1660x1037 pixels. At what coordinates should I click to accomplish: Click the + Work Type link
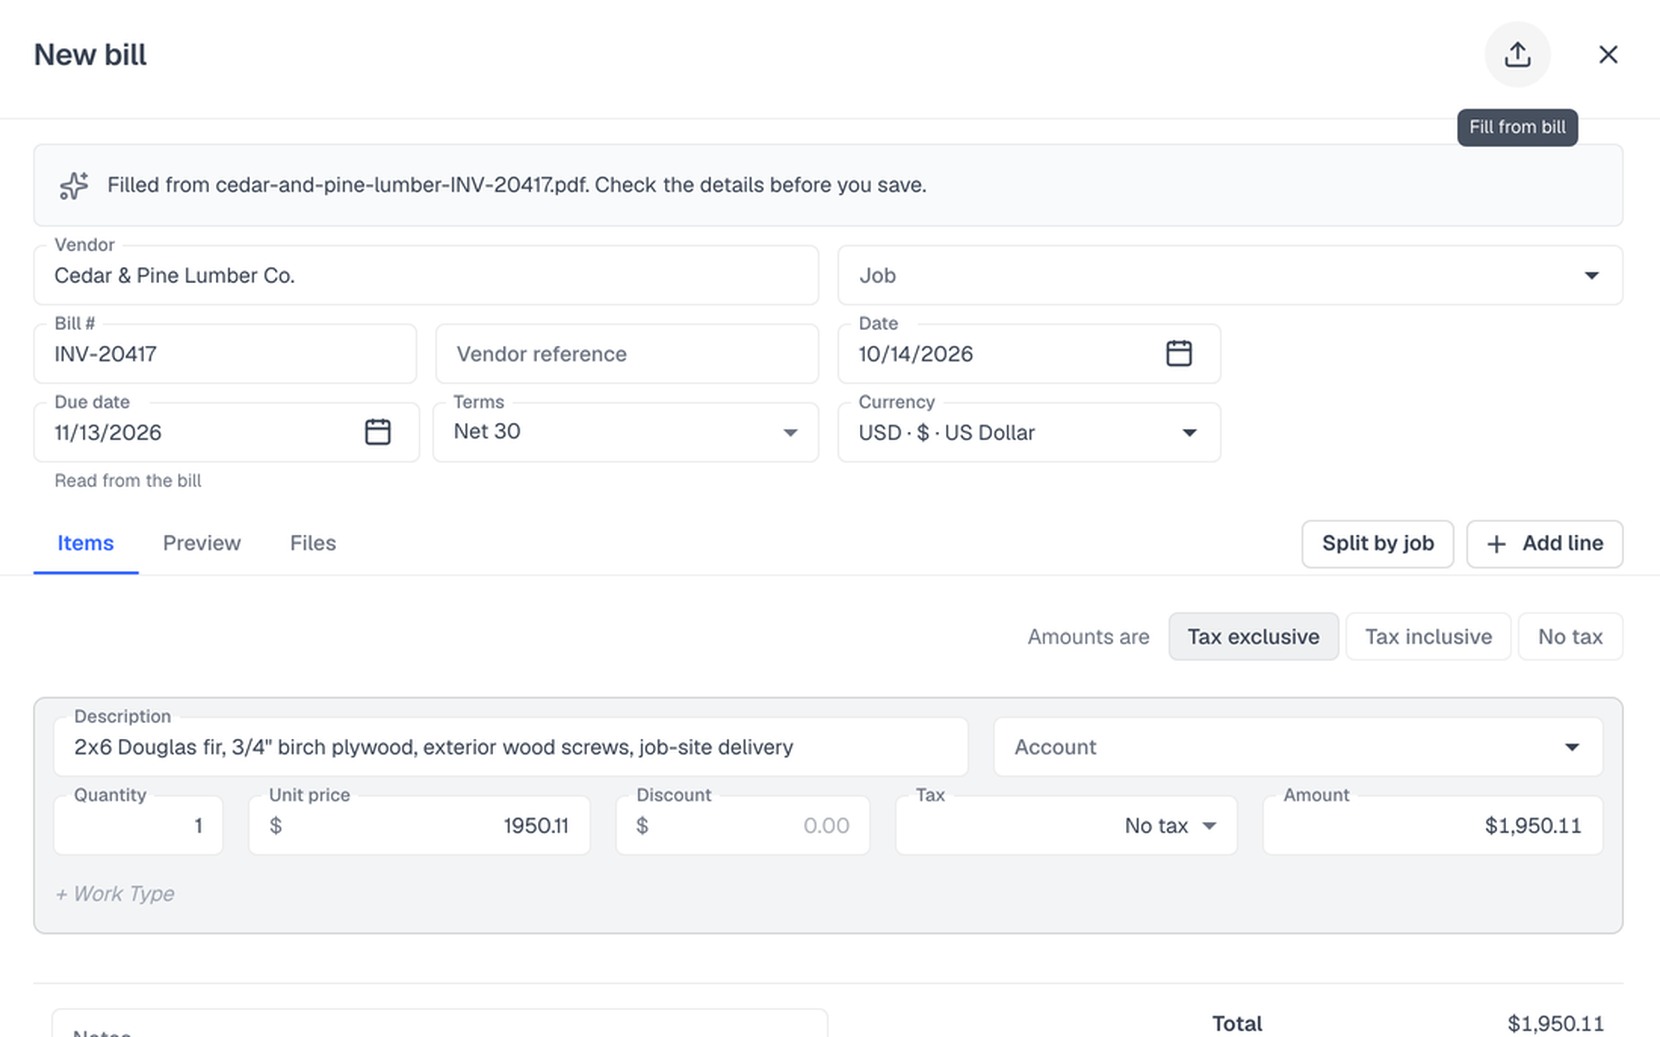pyautogui.click(x=115, y=893)
